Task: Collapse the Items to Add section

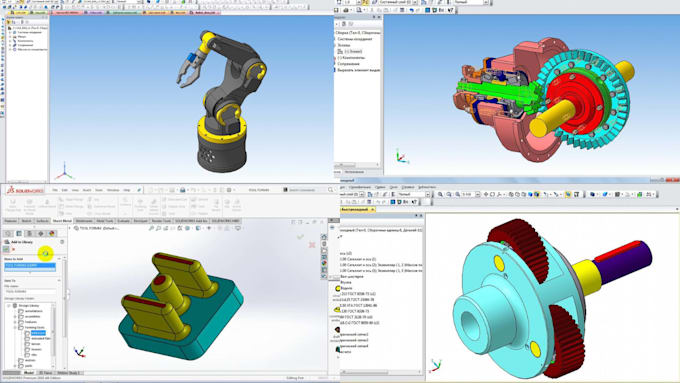Action: click(x=59, y=259)
